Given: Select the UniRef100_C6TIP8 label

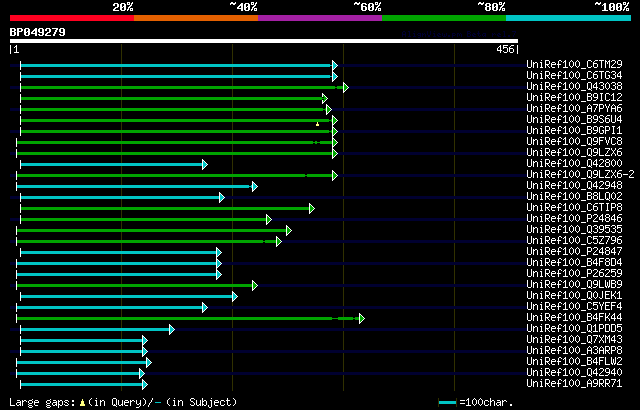Looking at the screenshot, I should point(574,207).
